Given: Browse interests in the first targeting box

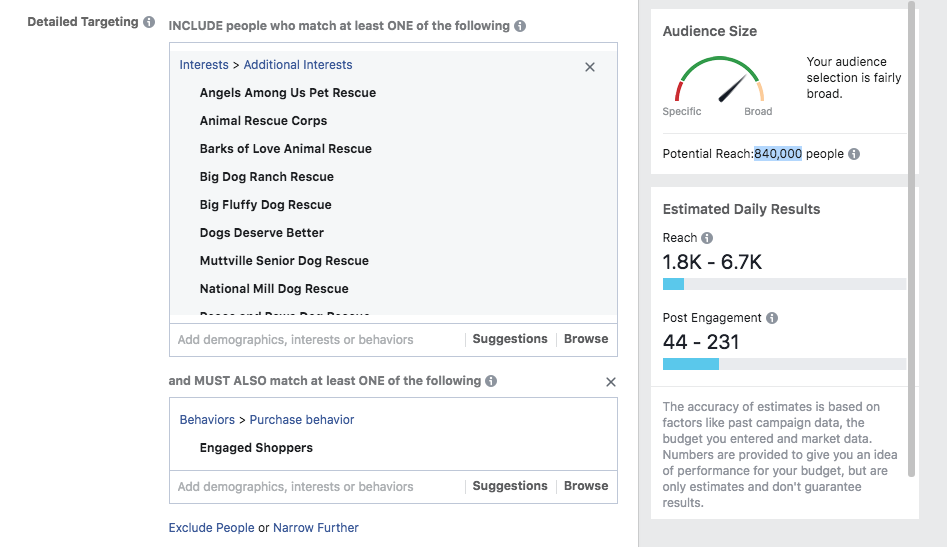Looking at the screenshot, I should [586, 339].
